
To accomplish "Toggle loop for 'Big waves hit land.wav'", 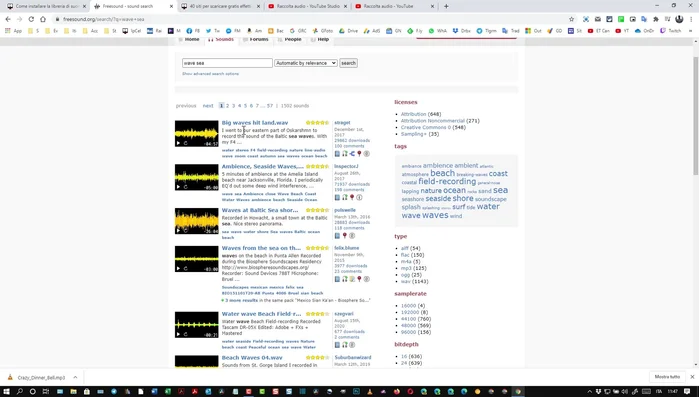I will 185,143.
